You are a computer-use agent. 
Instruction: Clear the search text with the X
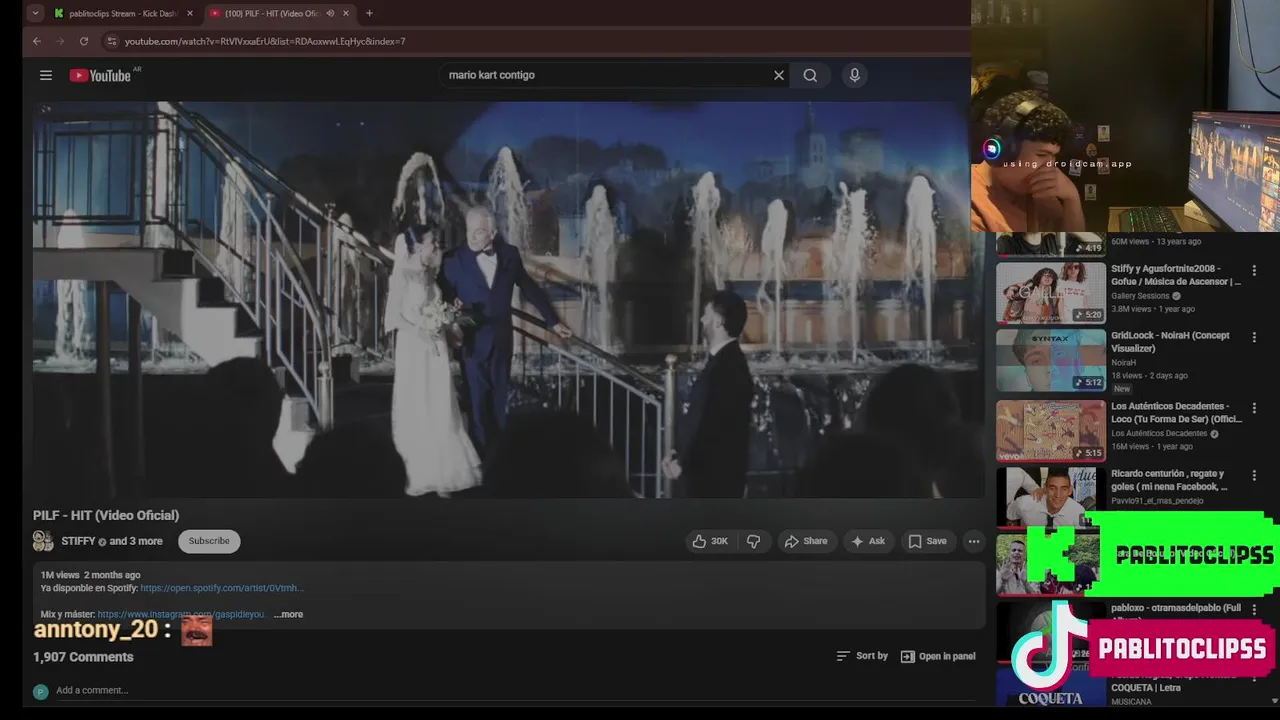779,75
